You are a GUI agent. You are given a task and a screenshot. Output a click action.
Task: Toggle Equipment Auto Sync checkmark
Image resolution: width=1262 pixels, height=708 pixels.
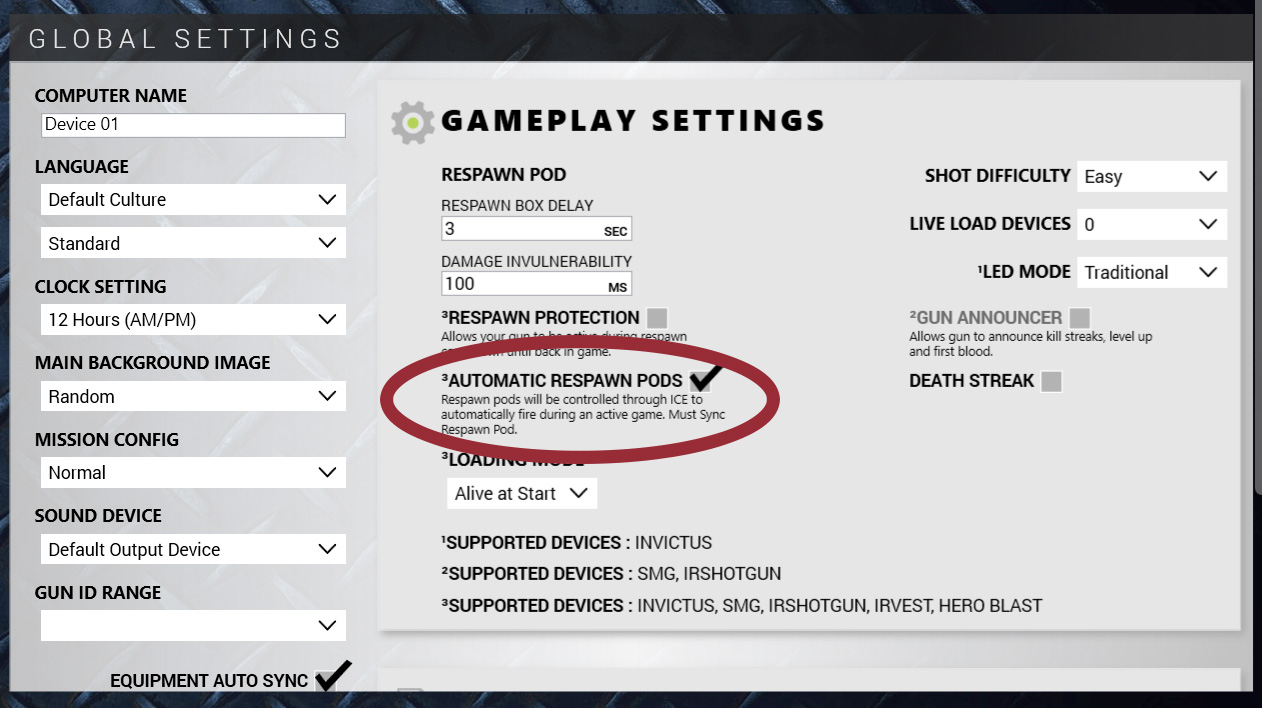pos(332,677)
